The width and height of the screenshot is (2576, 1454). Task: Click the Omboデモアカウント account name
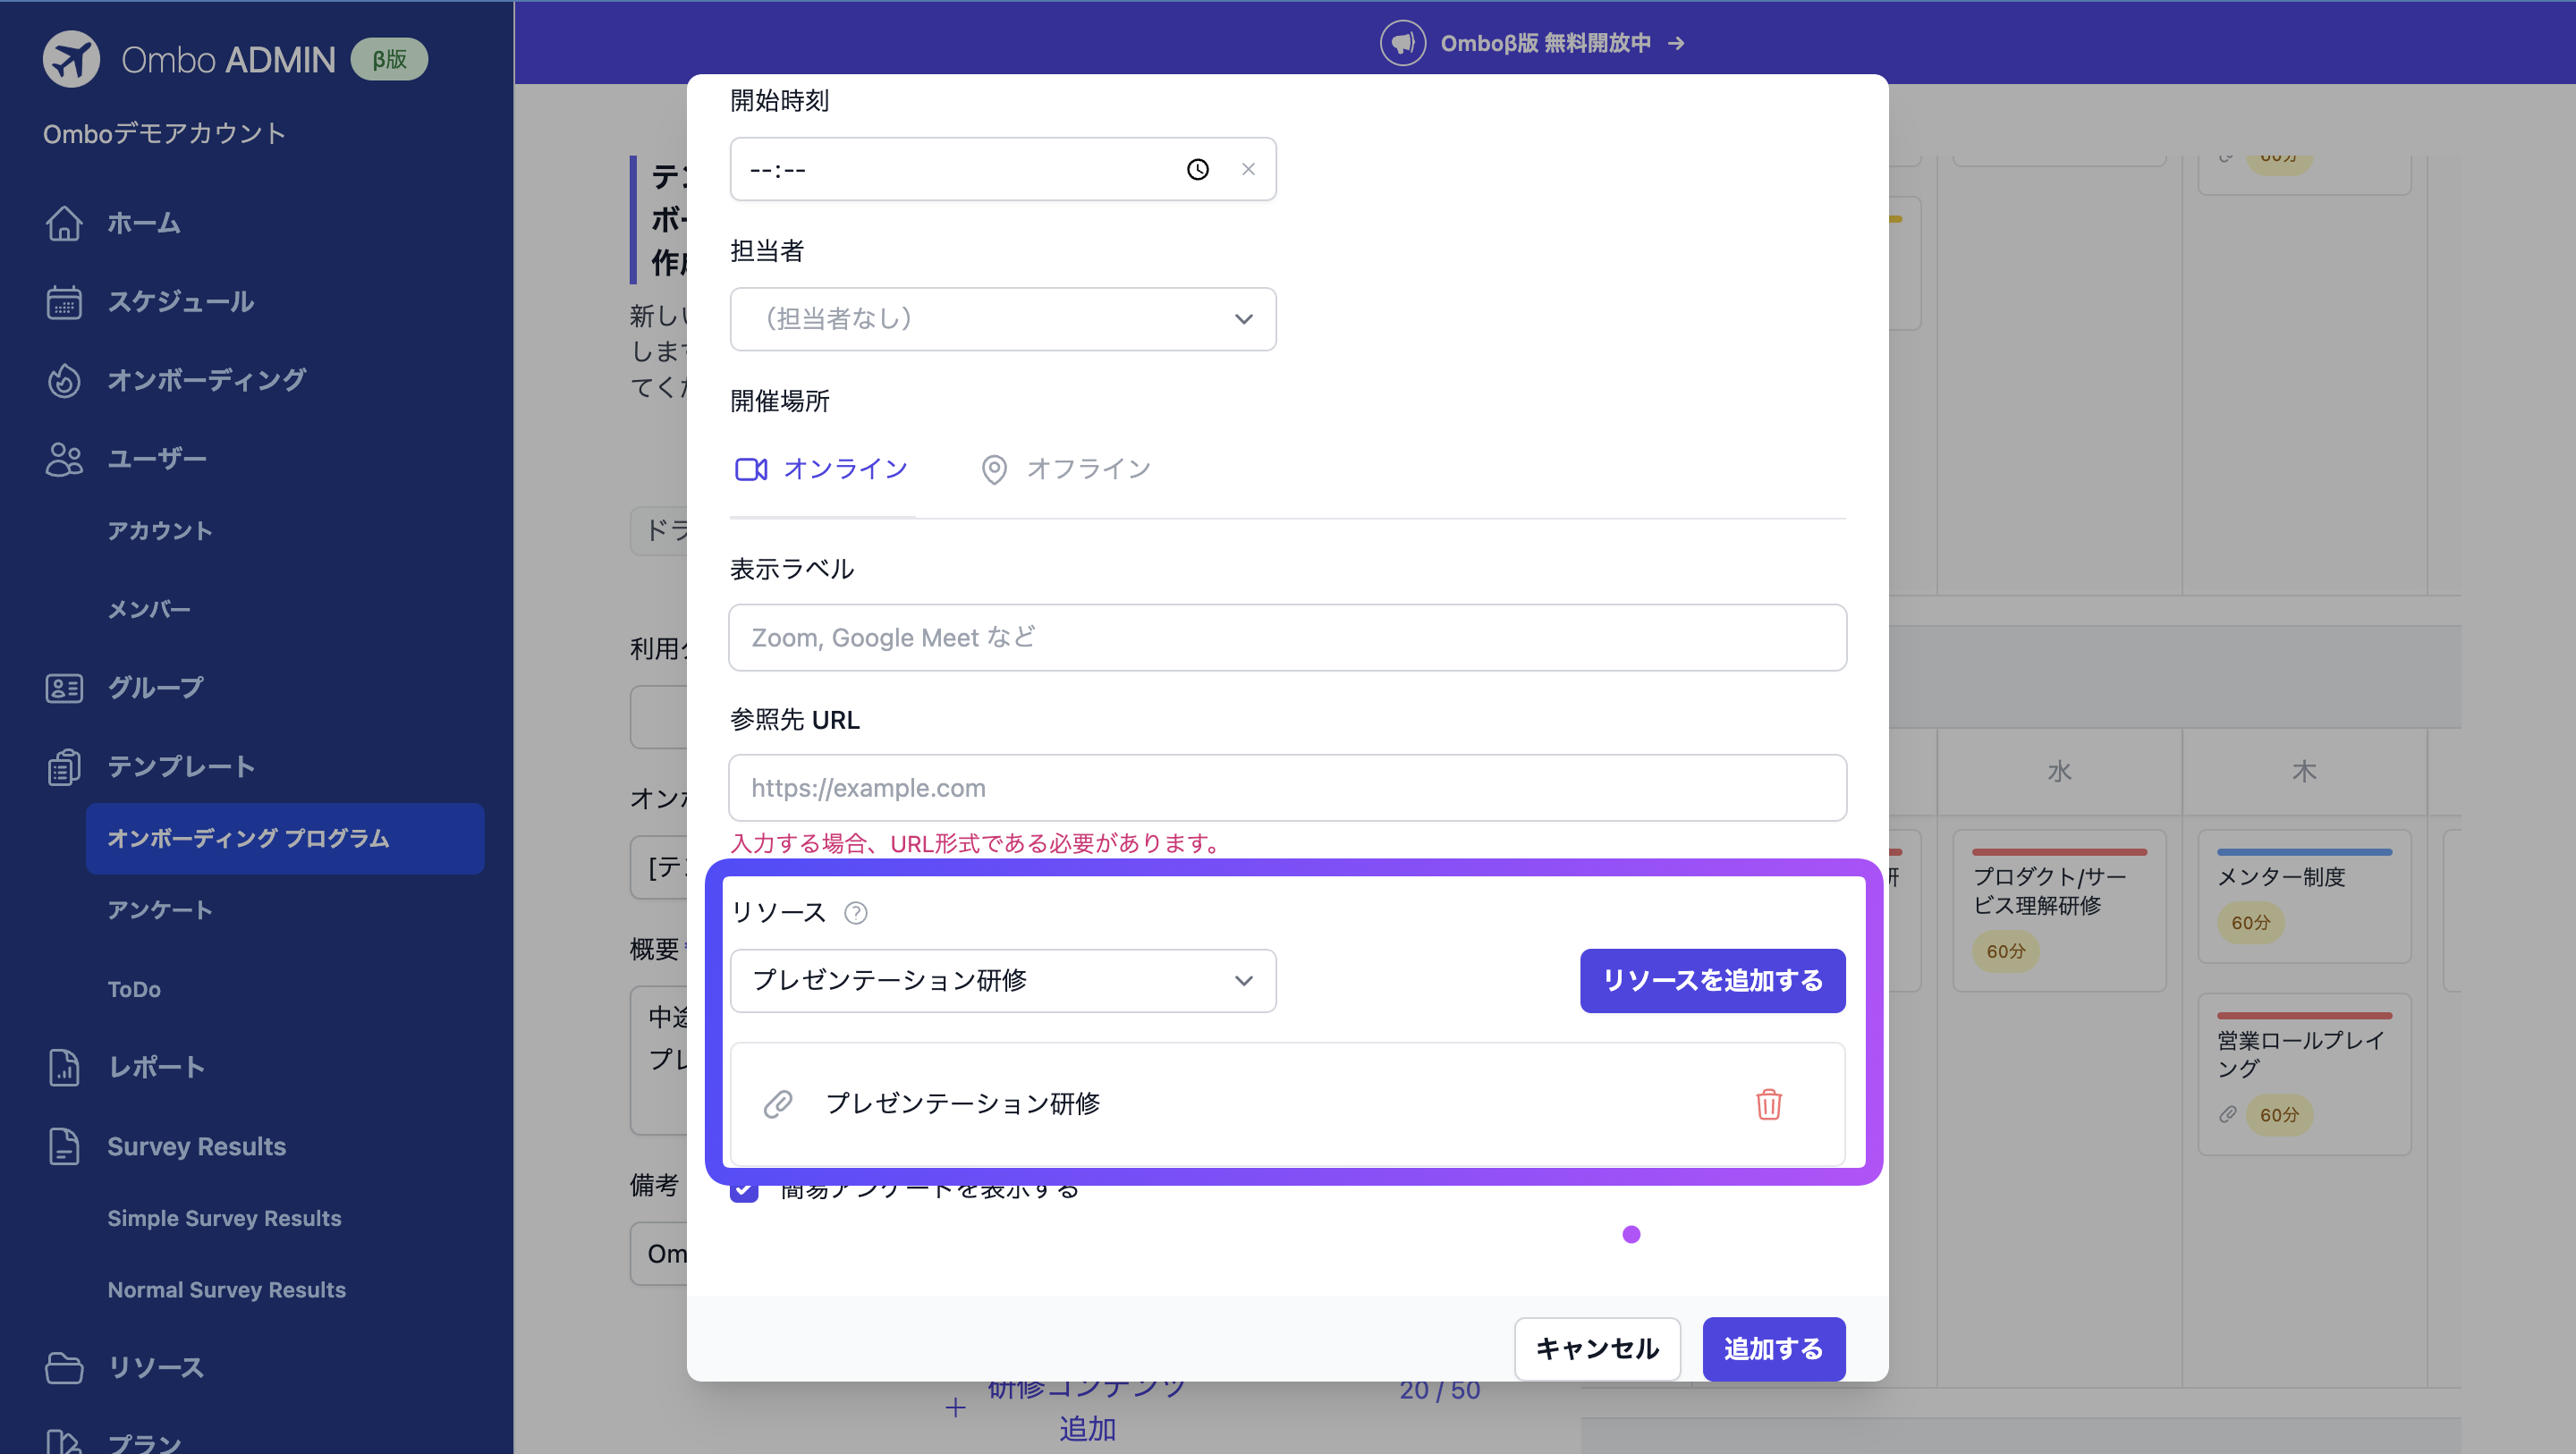[x=164, y=133]
